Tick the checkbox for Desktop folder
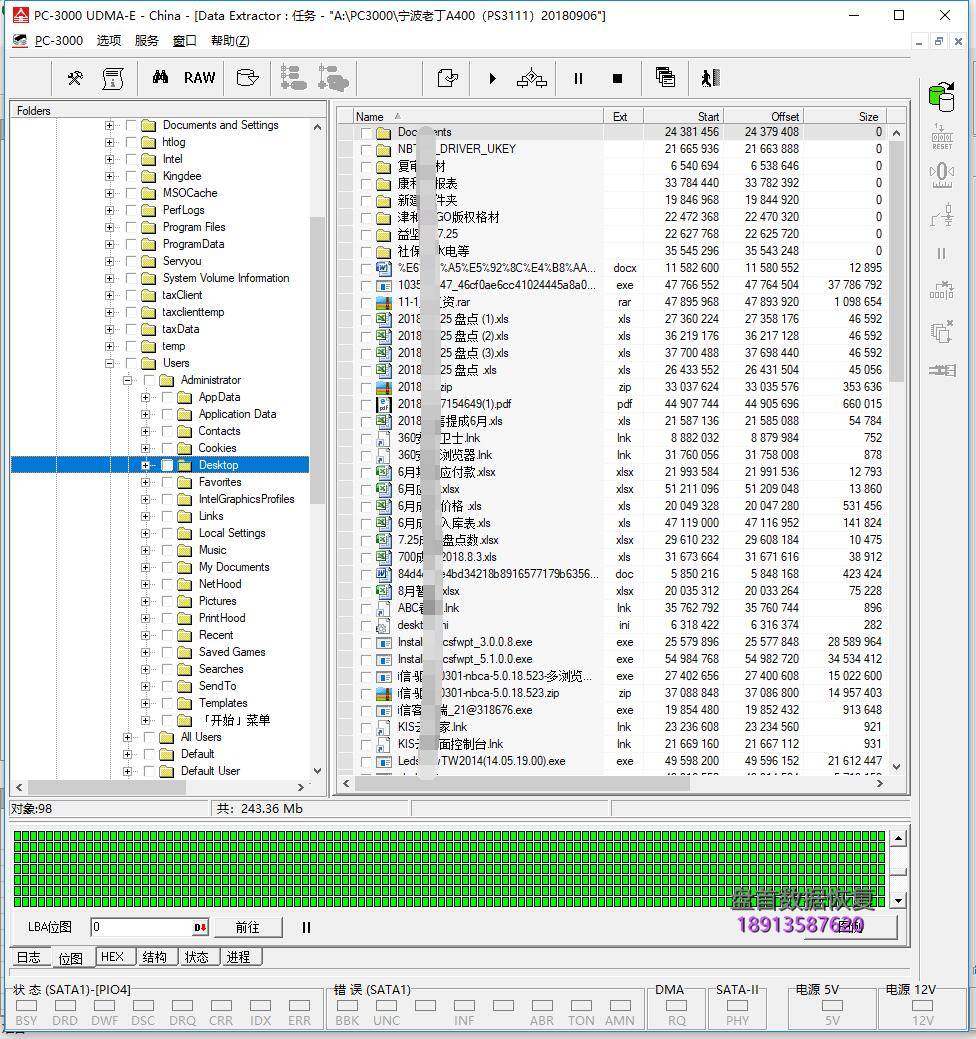976x1039 pixels. point(167,465)
